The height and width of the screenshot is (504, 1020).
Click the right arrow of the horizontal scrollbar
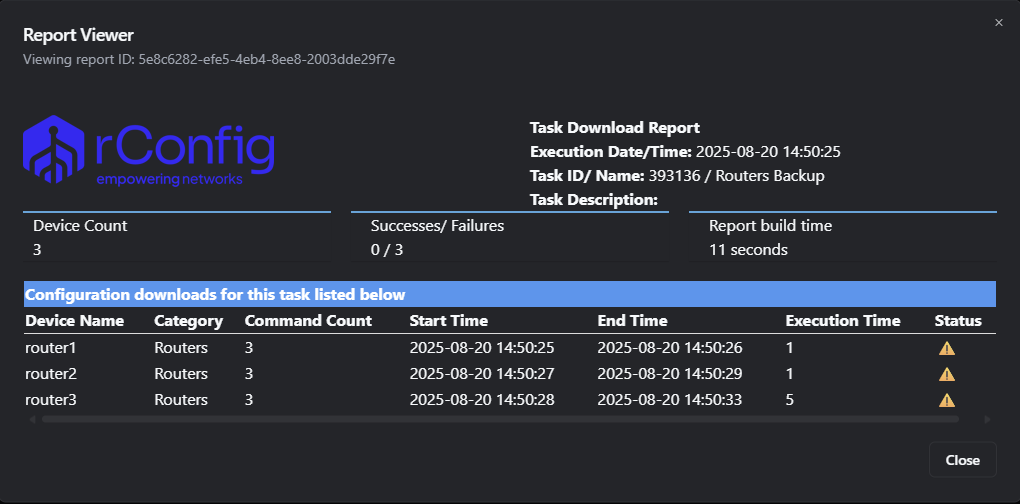(988, 420)
